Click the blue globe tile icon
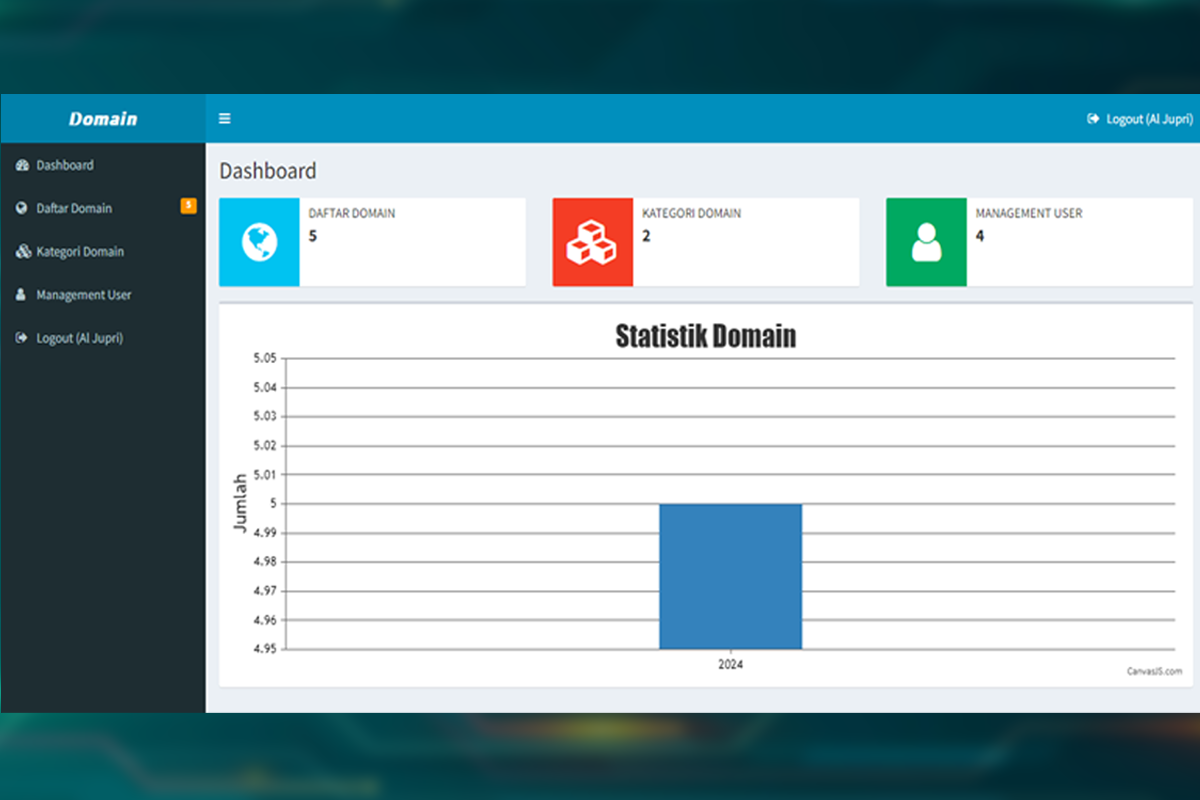The image size is (1200, 800). click(x=259, y=242)
